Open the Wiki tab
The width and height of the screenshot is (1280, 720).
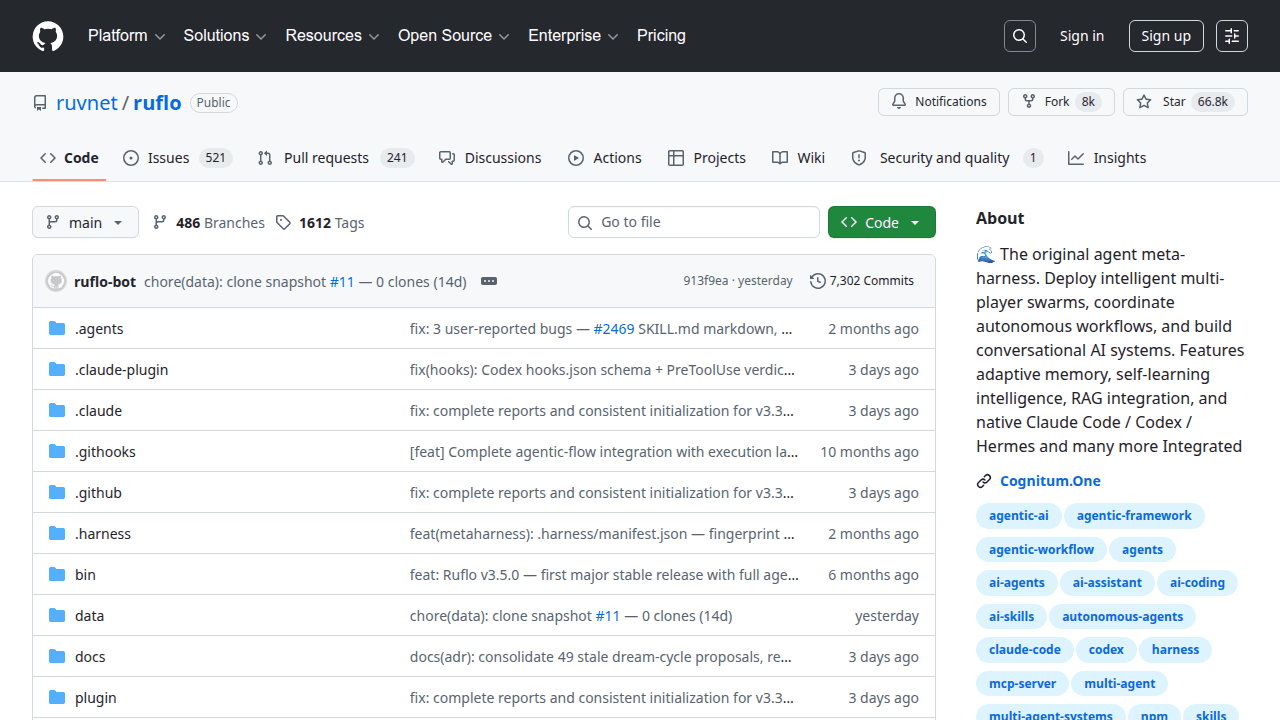coord(799,158)
